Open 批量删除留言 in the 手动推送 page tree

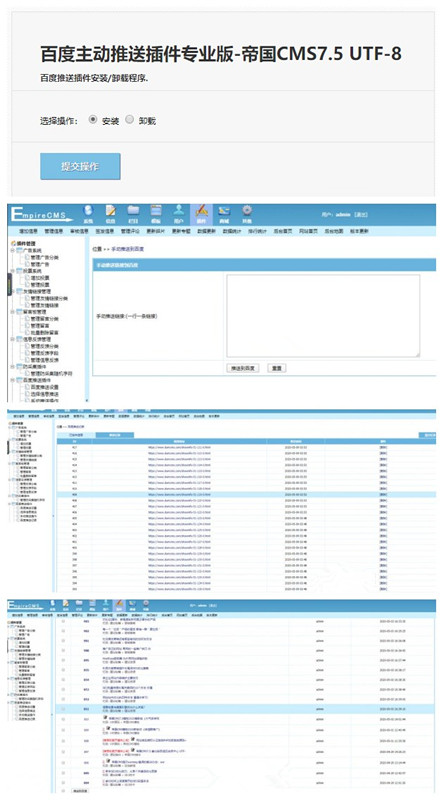[x=44, y=332]
